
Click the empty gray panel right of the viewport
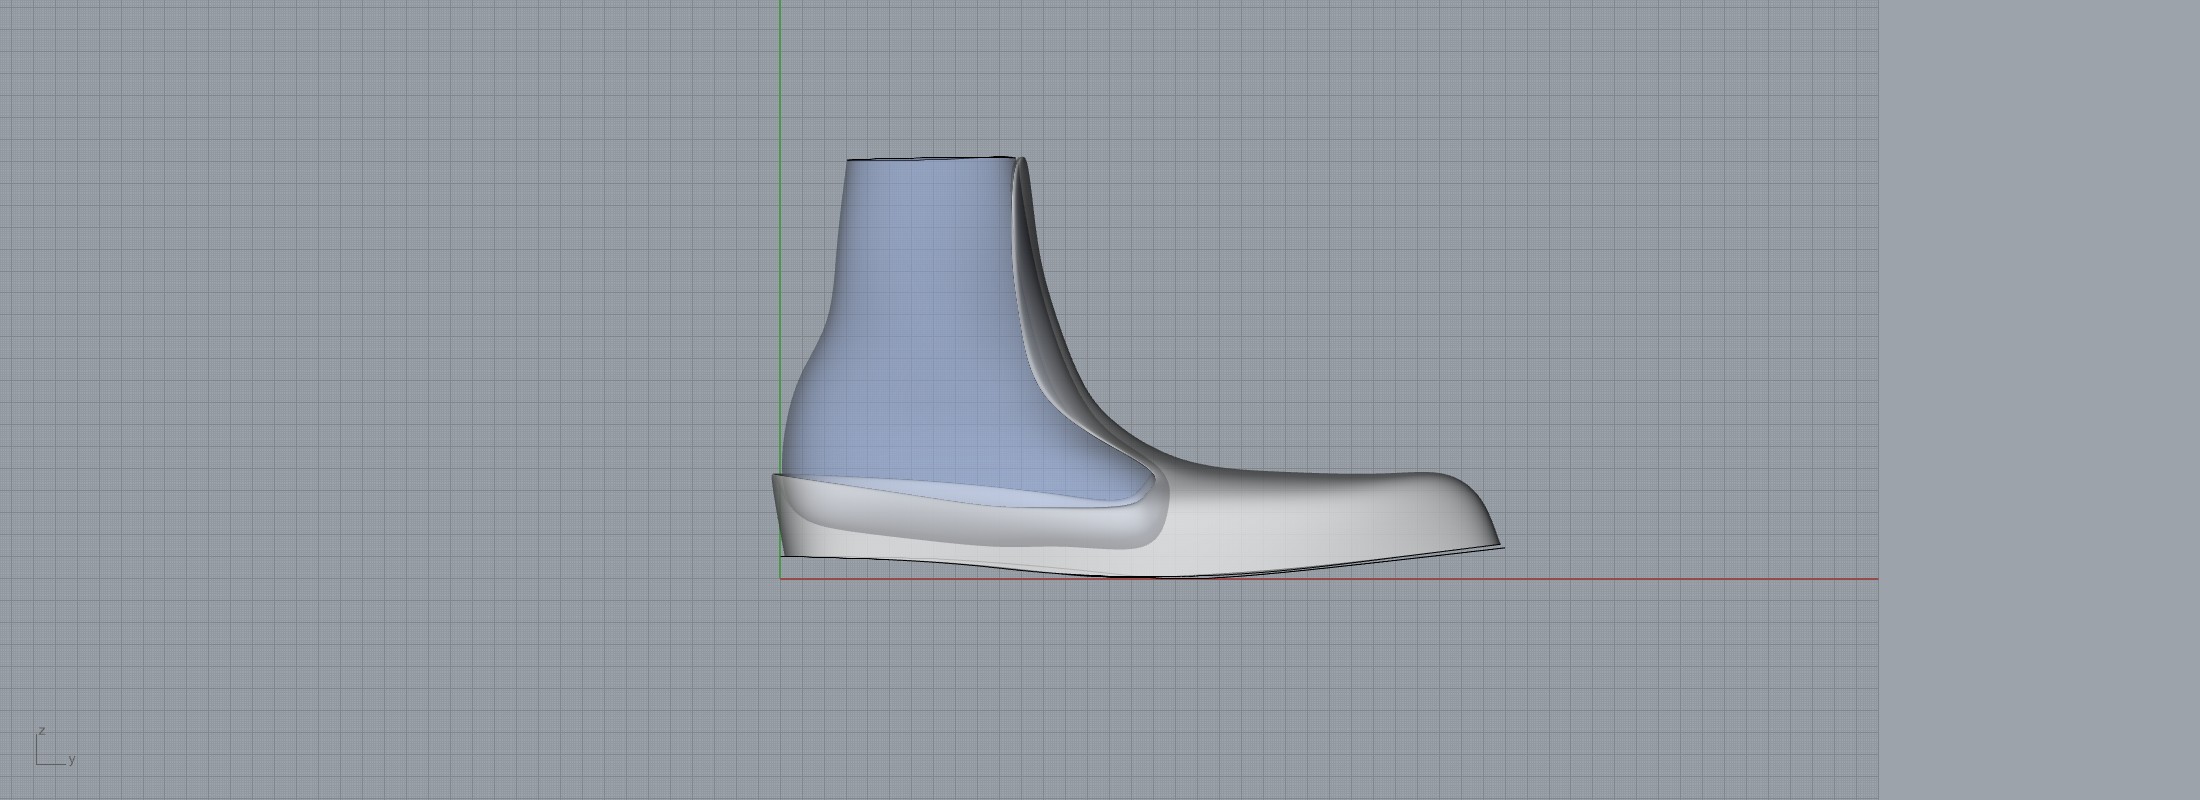pyautogui.click(x=2040, y=400)
